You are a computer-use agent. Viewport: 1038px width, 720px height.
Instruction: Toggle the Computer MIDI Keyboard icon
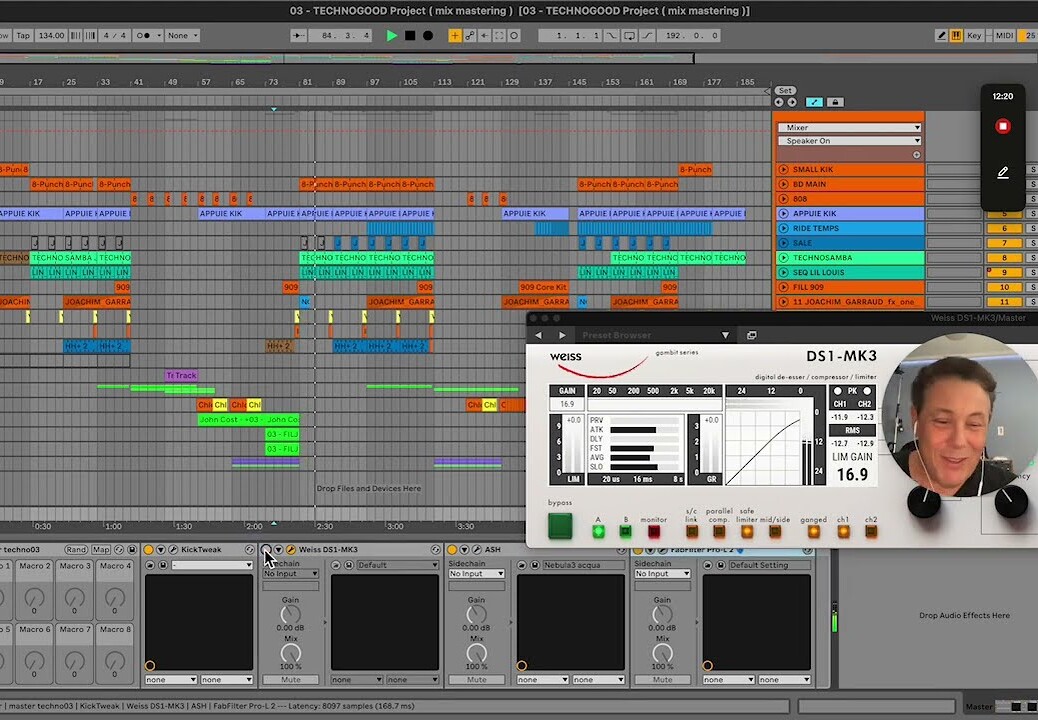click(x=956, y=36)
